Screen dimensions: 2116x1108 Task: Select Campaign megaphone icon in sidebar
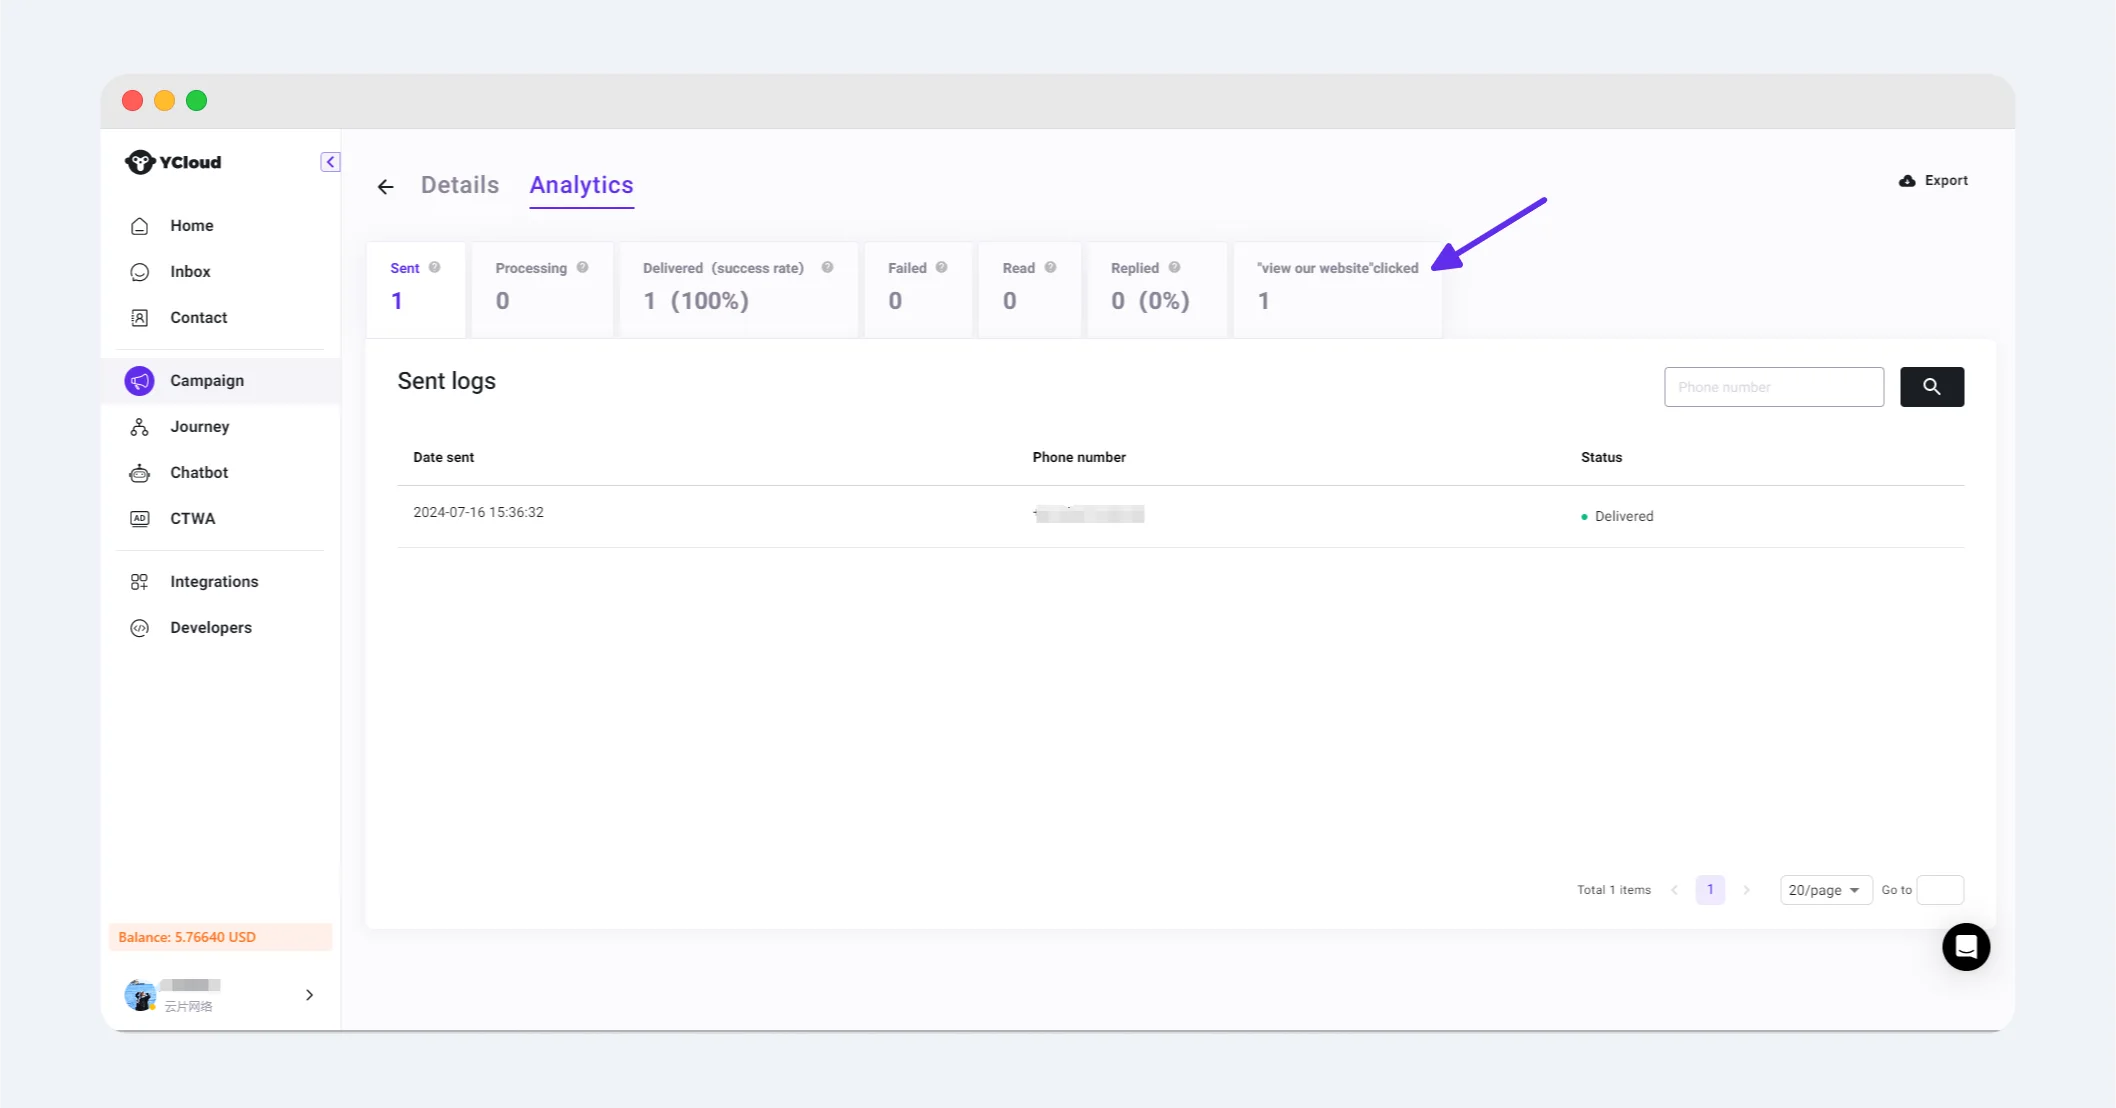pos(139,381)
